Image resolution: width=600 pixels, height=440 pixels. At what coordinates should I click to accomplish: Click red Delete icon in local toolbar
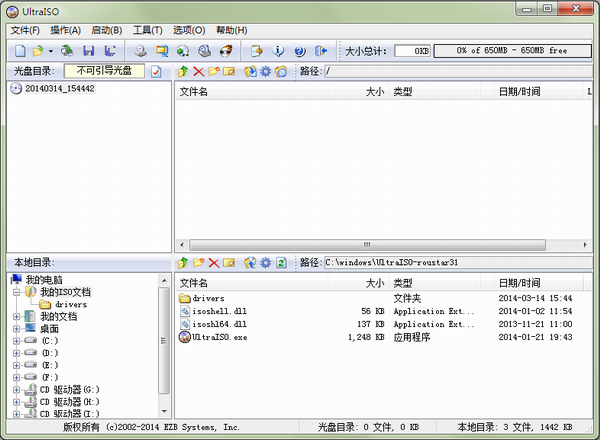tap(214, 262)
